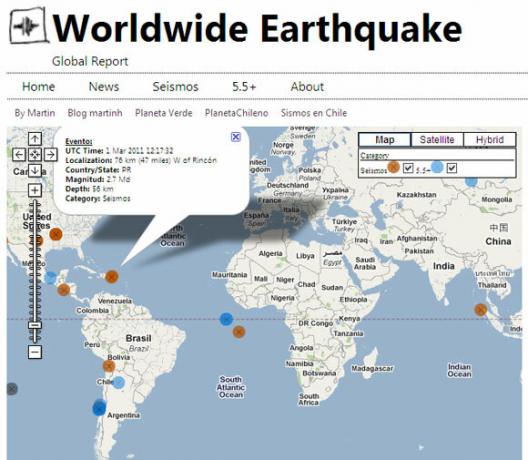Follow the Blog martinh link
The image size is (528, 460).
pyautogui.click(x=95, y=113)
